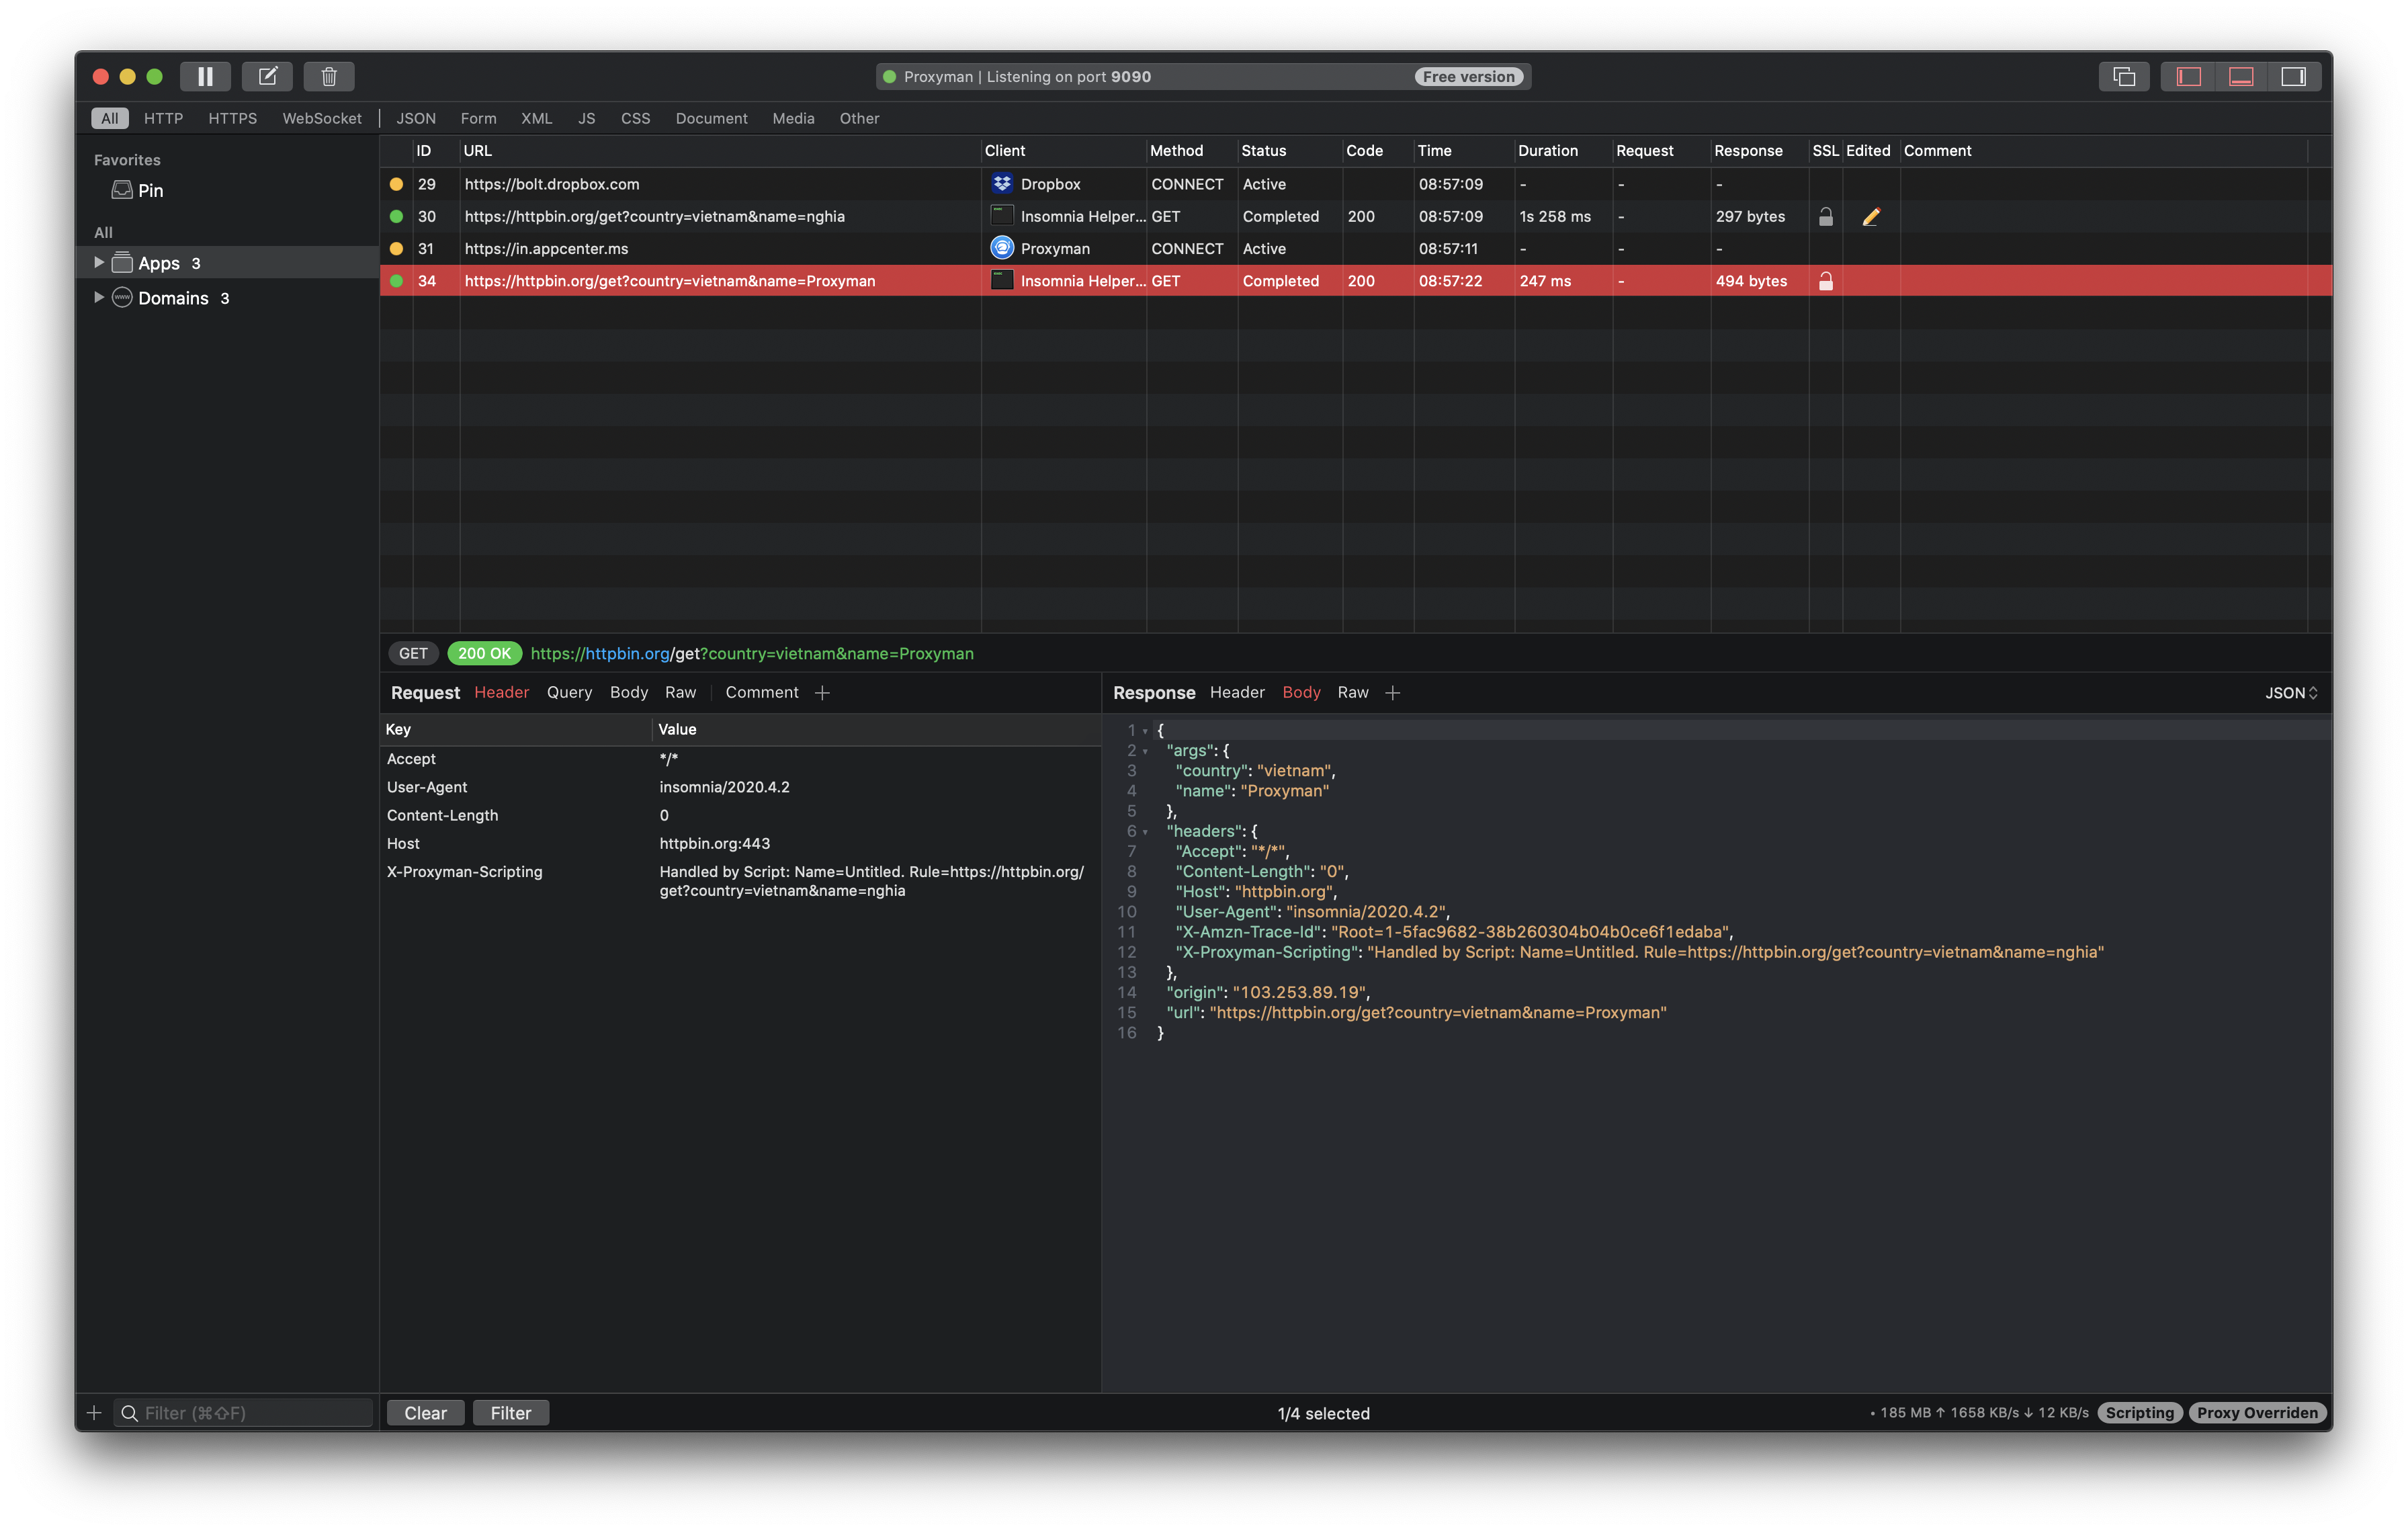Image resolution: width=2408 pixels, height=1531 pixels.
Task: Toggle the left sidebar panel visibility
Action: pyautogui.click(x=2188, y=76)
